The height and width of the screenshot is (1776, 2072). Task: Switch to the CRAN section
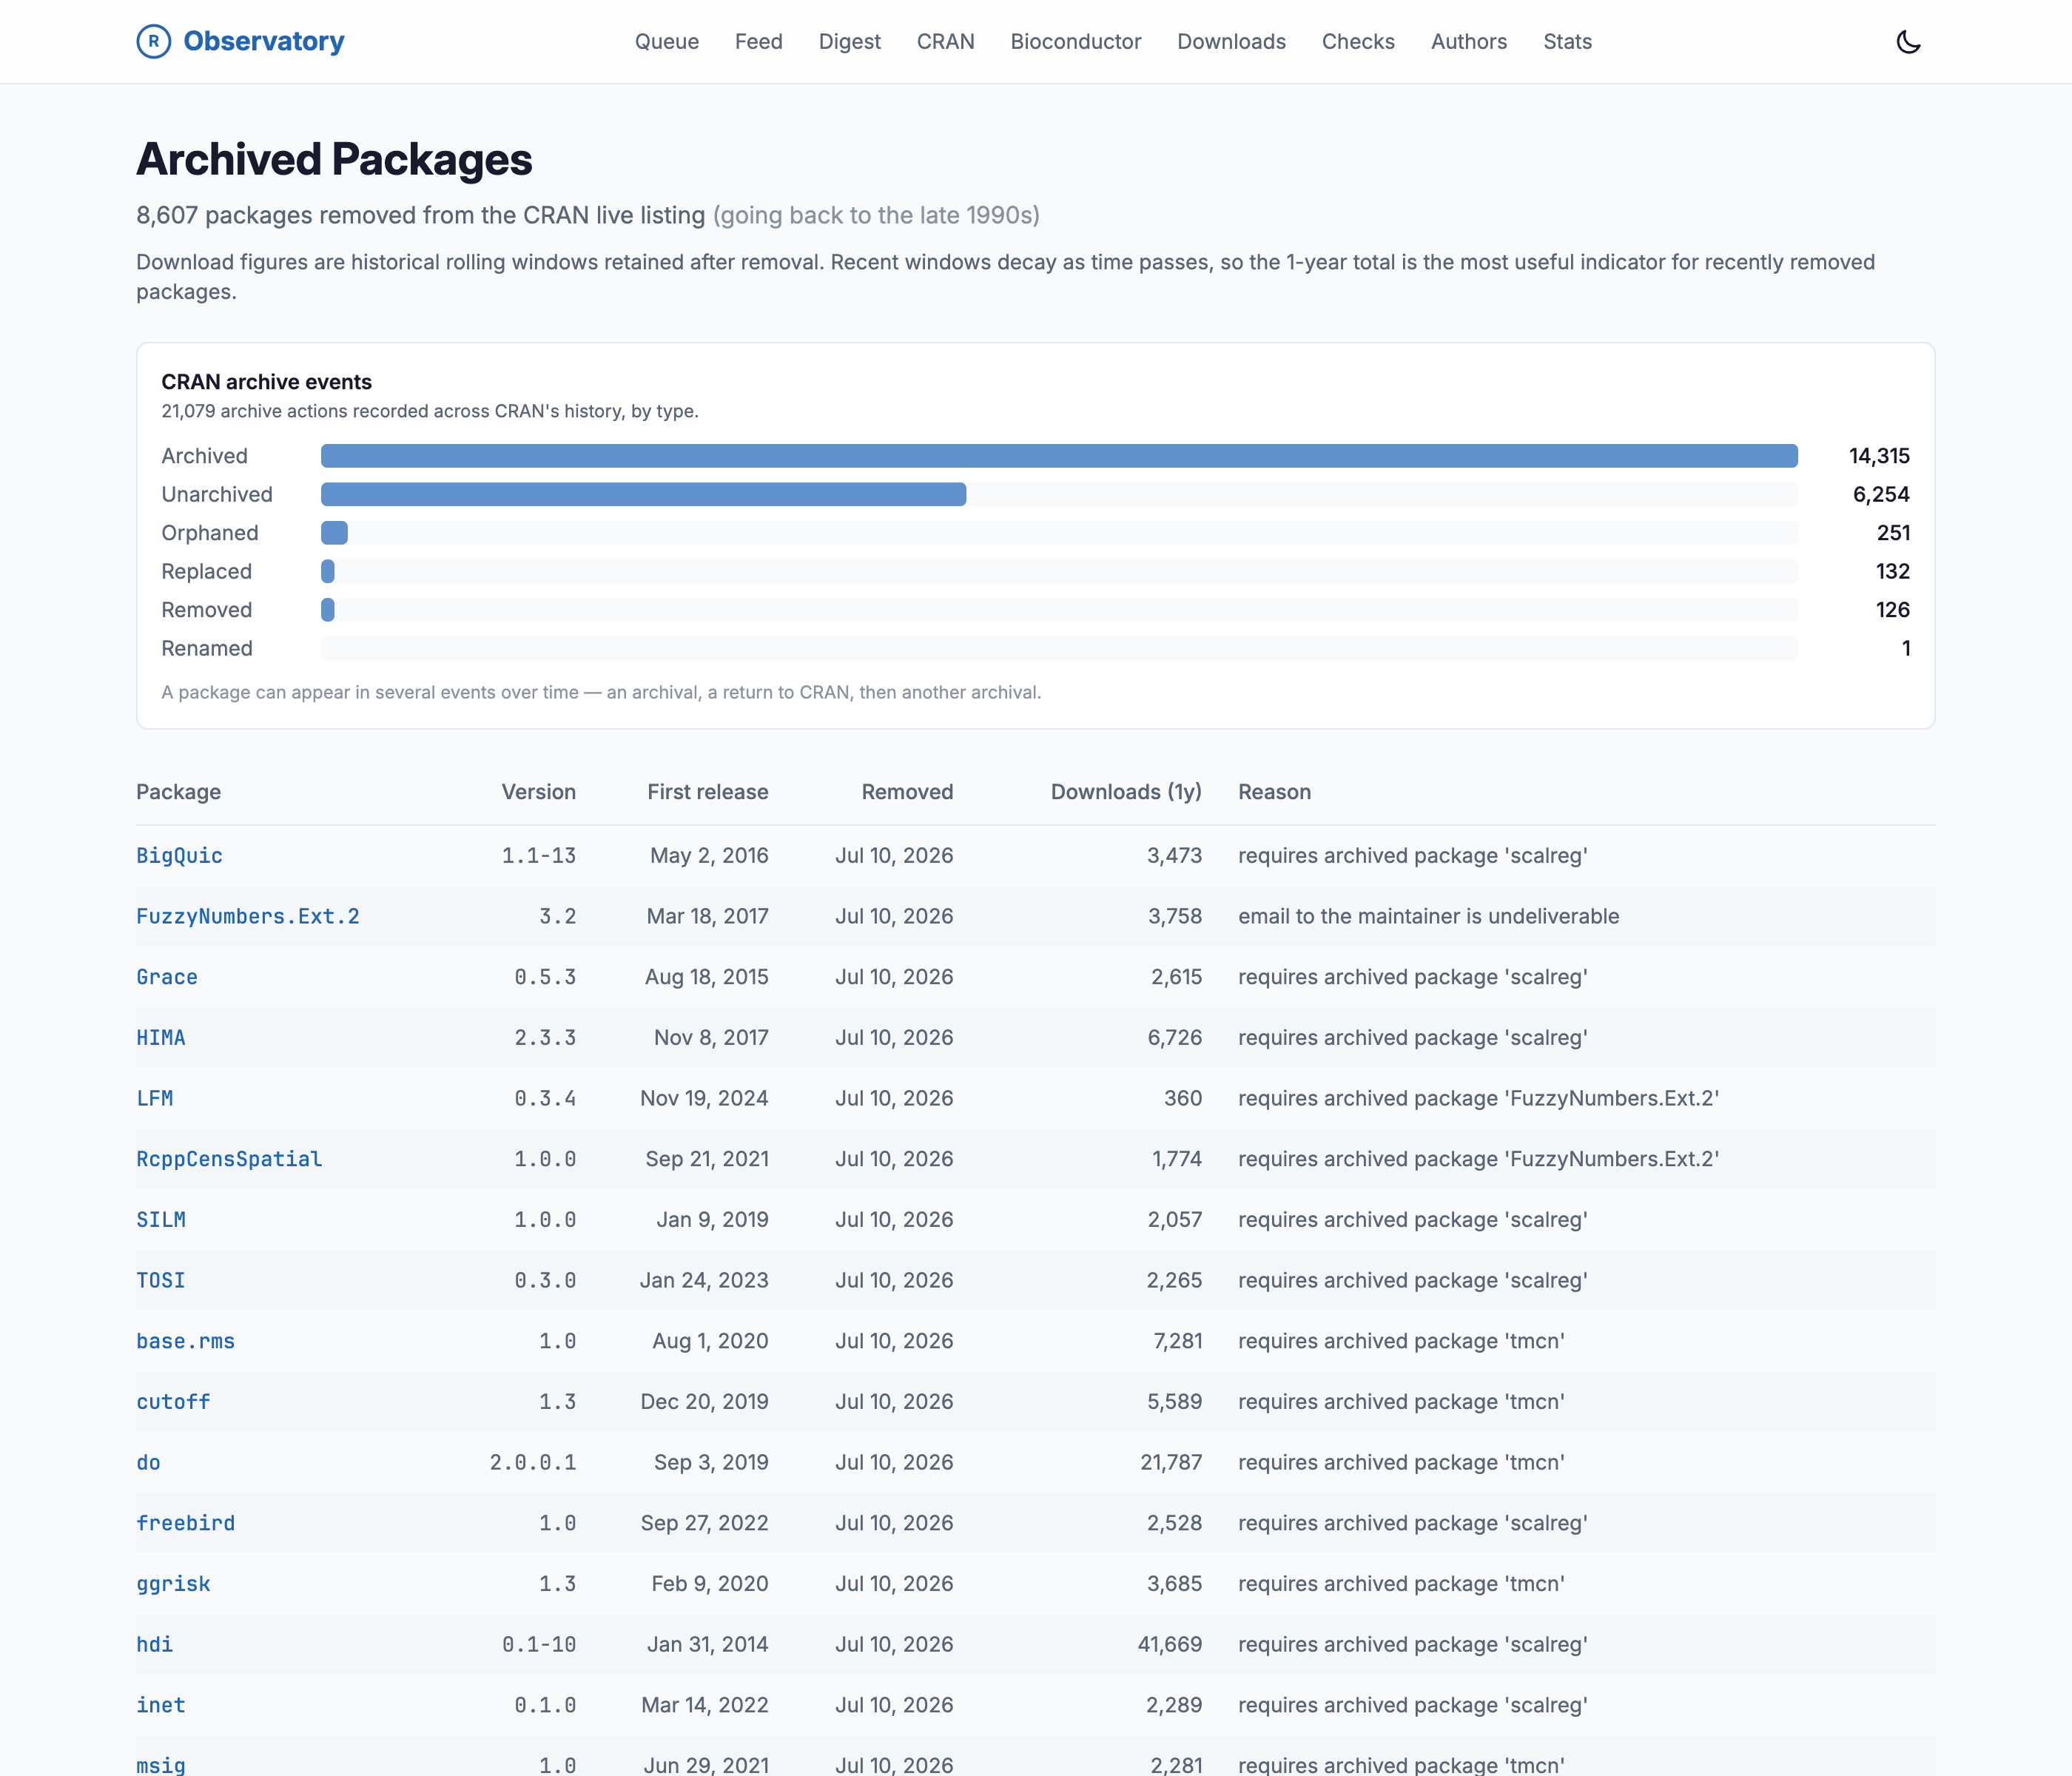(945, 41)
